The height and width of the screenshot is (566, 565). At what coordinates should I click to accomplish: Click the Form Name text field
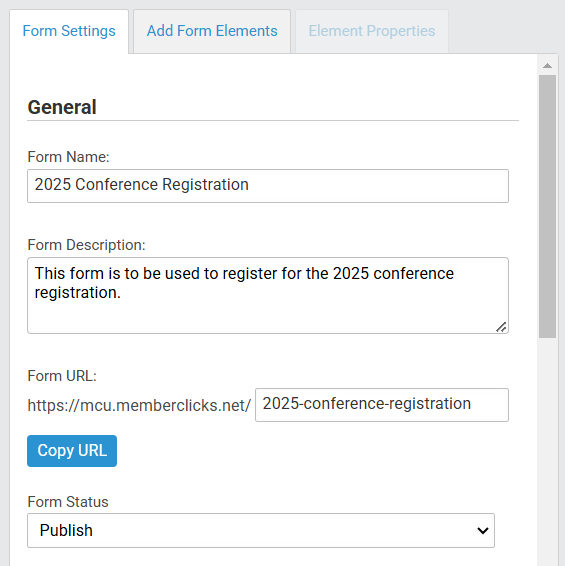(x=268, y=186)
